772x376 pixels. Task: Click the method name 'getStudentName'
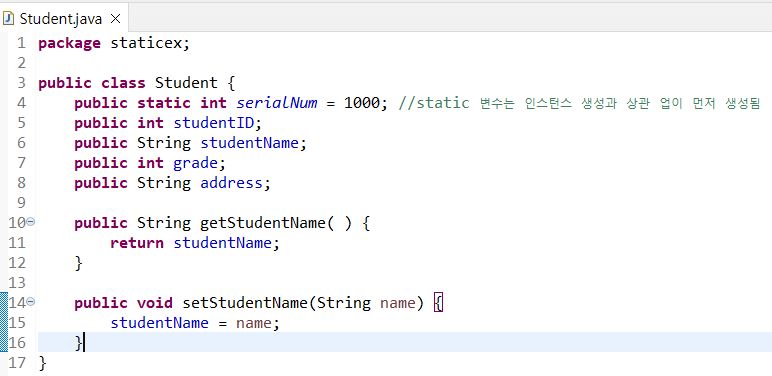[x=263, y=223]
